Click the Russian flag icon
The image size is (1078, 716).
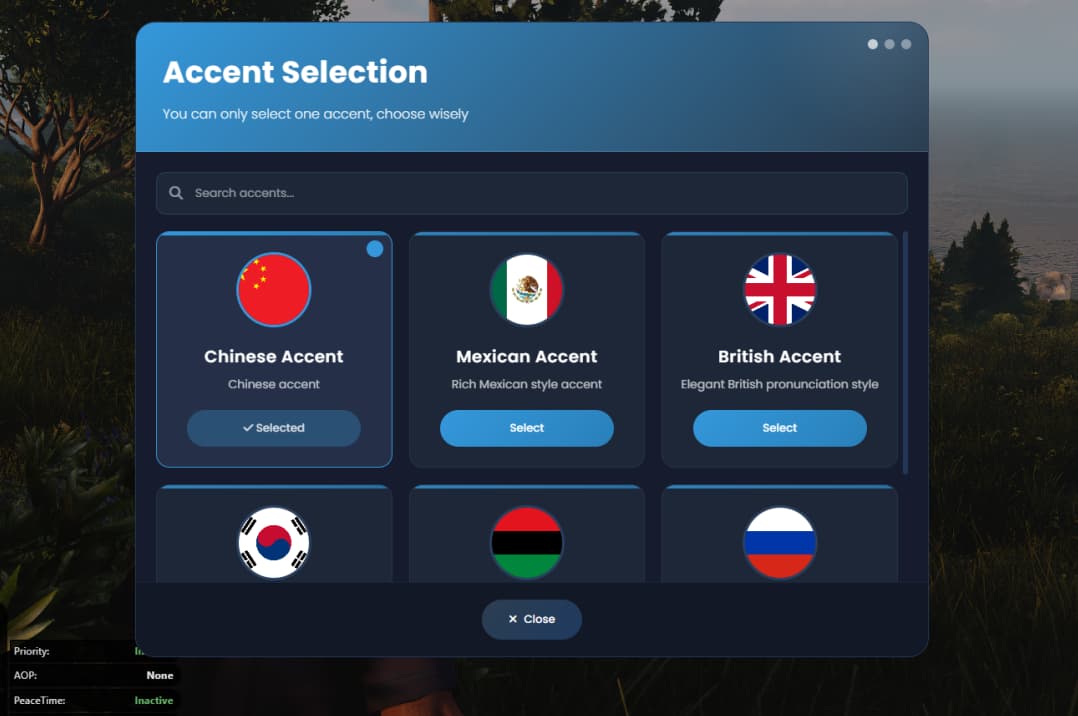pyautogui.click(x=780, y=543)
